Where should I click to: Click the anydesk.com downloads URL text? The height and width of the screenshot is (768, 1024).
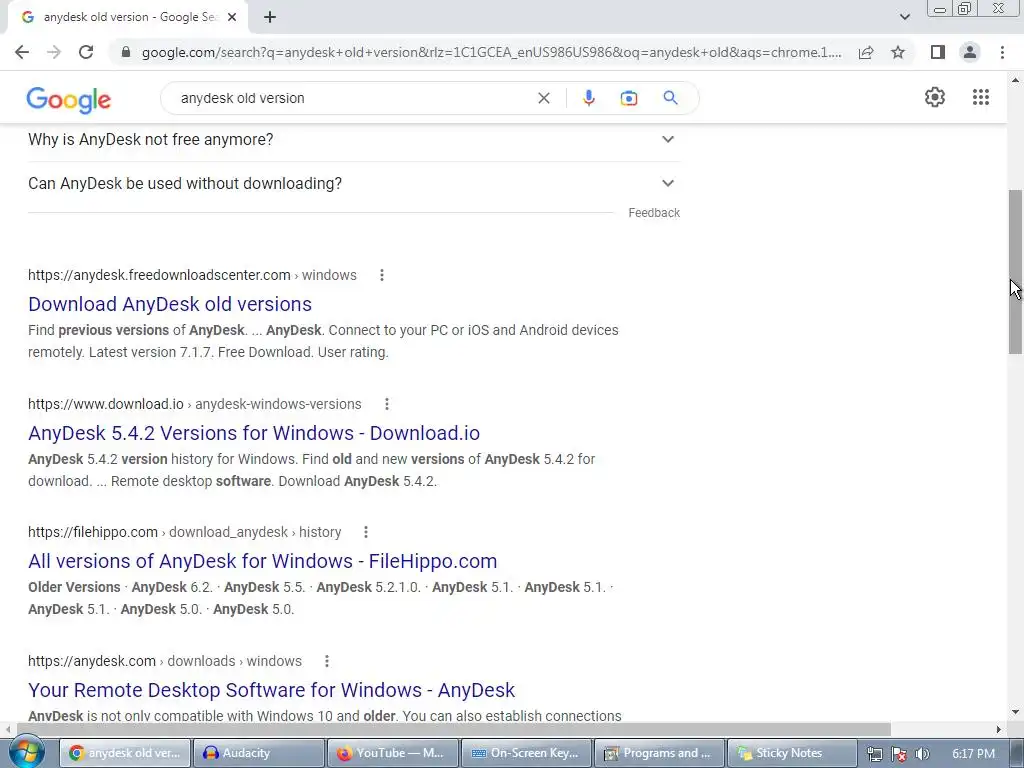click(165, 662)
